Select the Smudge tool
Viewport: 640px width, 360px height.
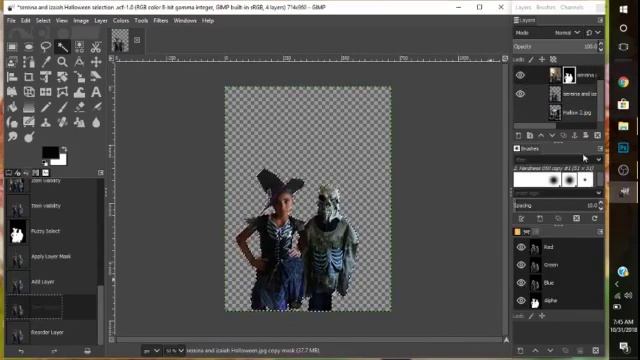(12, 137)
